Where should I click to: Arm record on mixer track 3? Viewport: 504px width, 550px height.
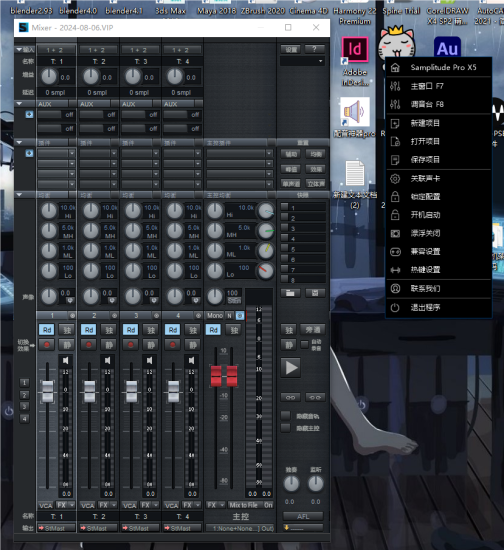pos(130,345)
